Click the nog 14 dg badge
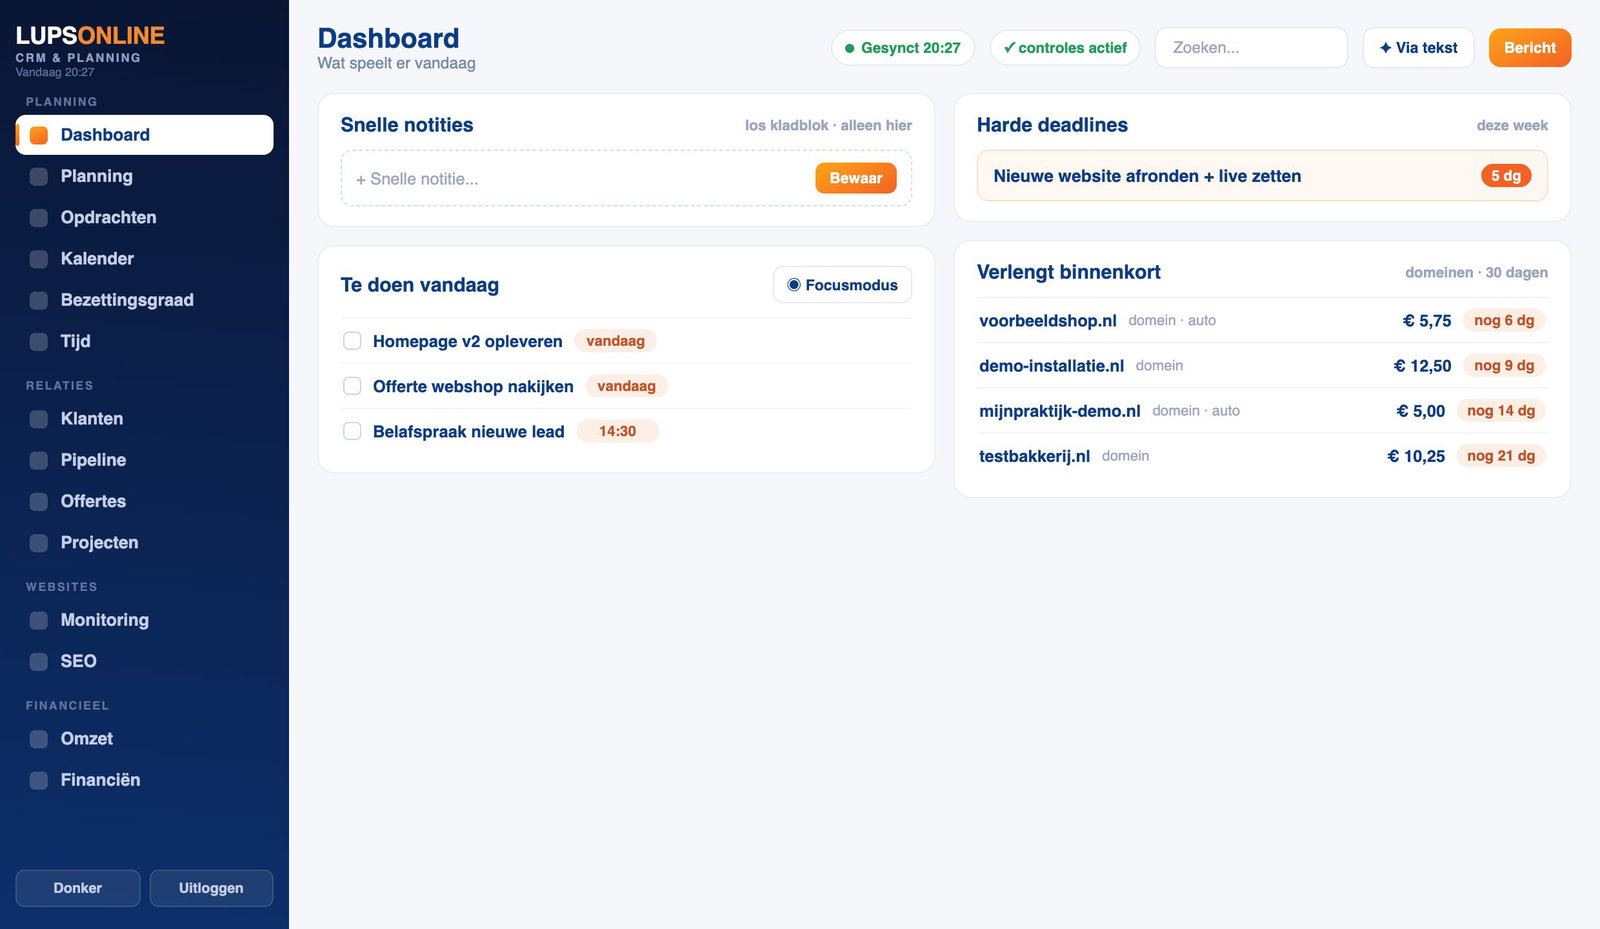1600x929 pixels. (1501, 410)
